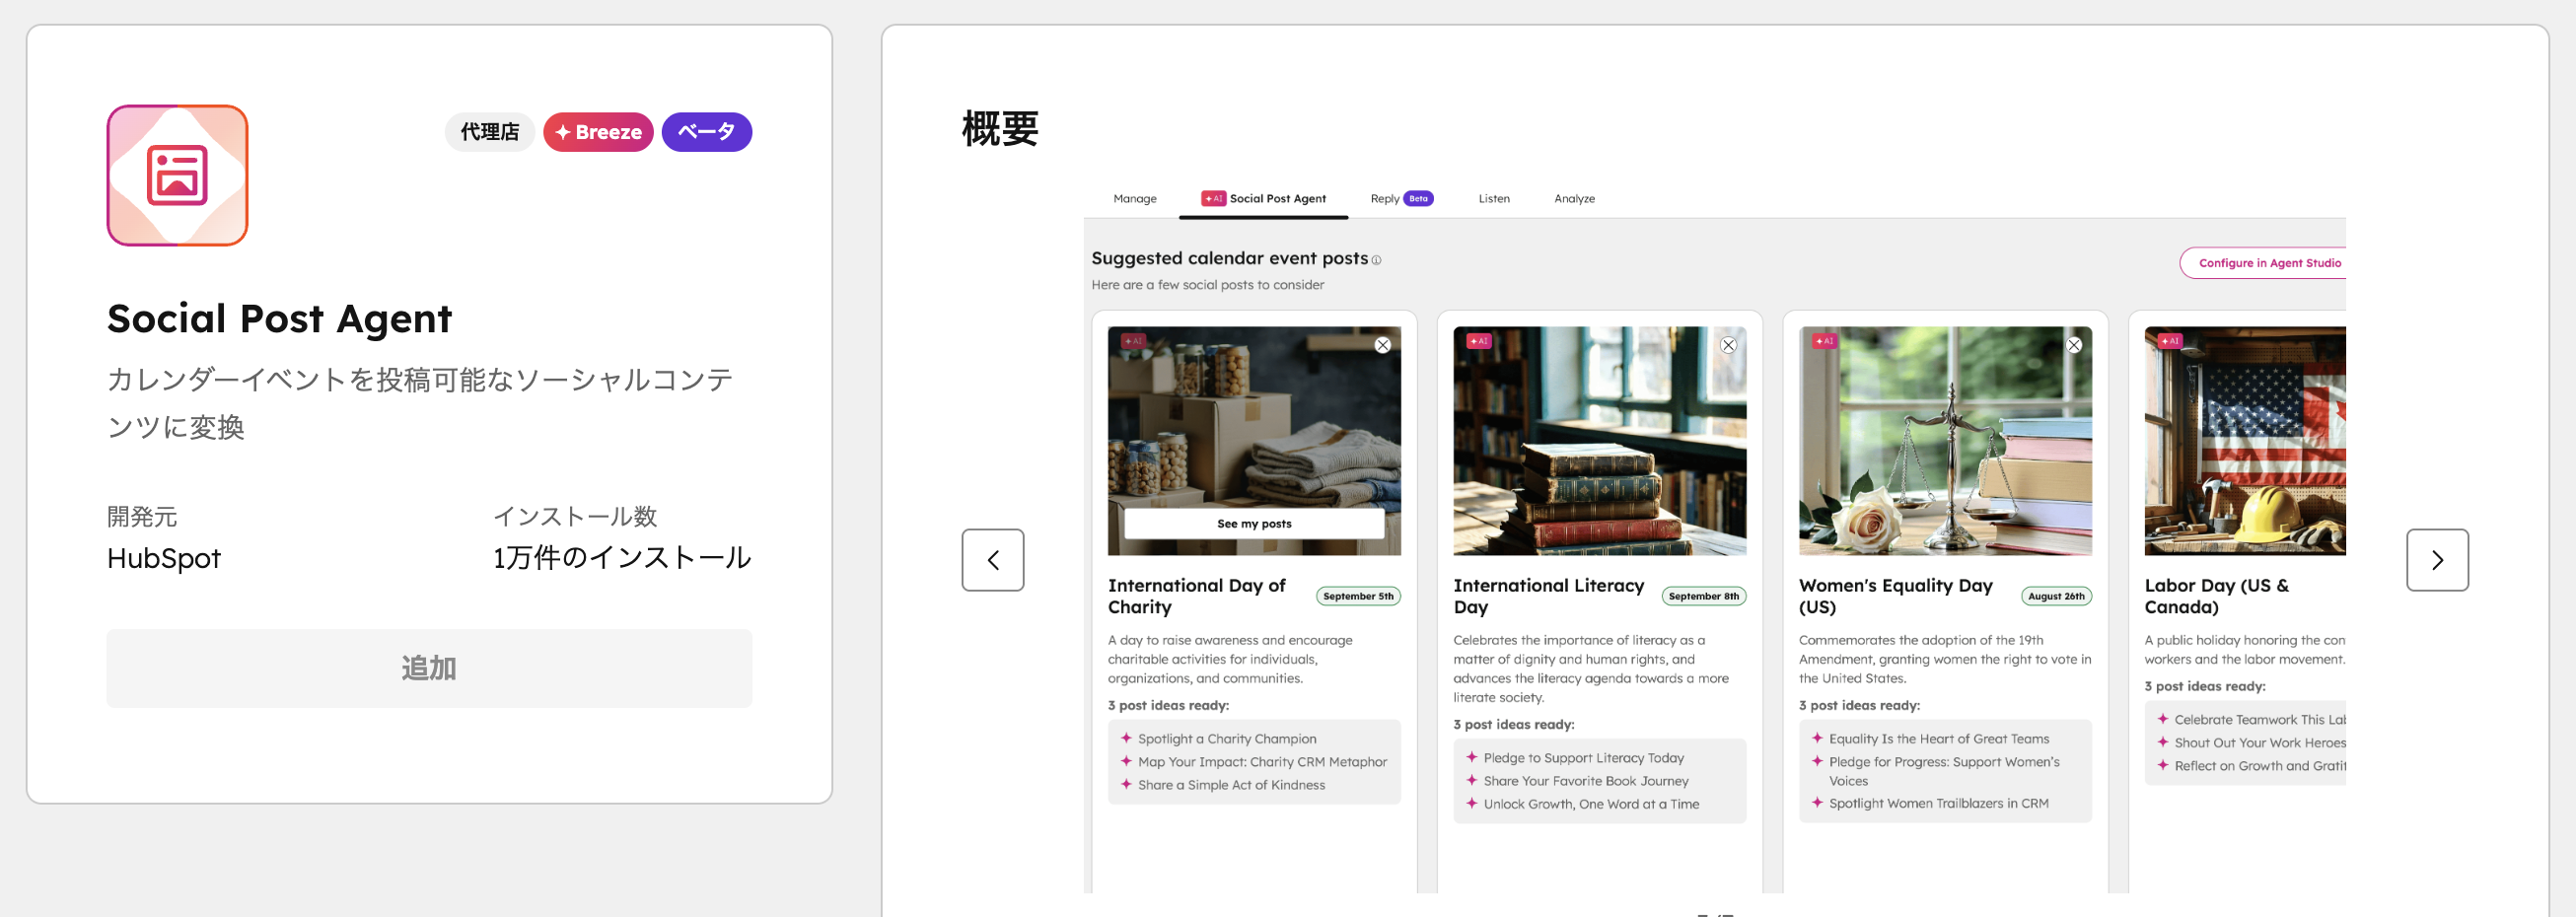This screenshot has height=917, width=2576.
Task: Click the sparkle icon beside Pledge to Support Literacy Today
Action: coord(1471,757)
